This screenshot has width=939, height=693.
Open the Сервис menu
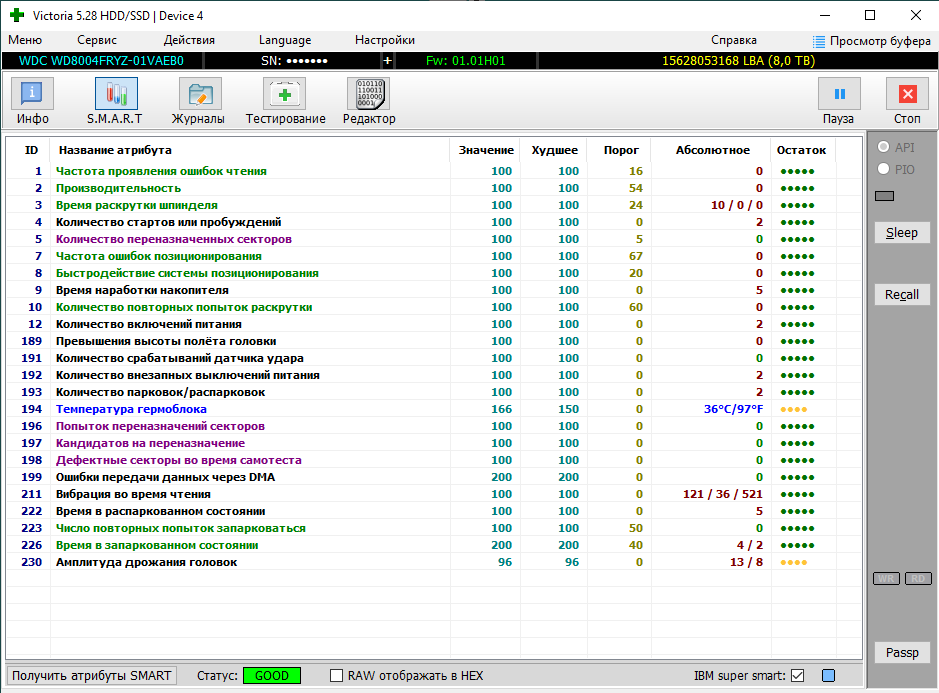pos(97,40)
